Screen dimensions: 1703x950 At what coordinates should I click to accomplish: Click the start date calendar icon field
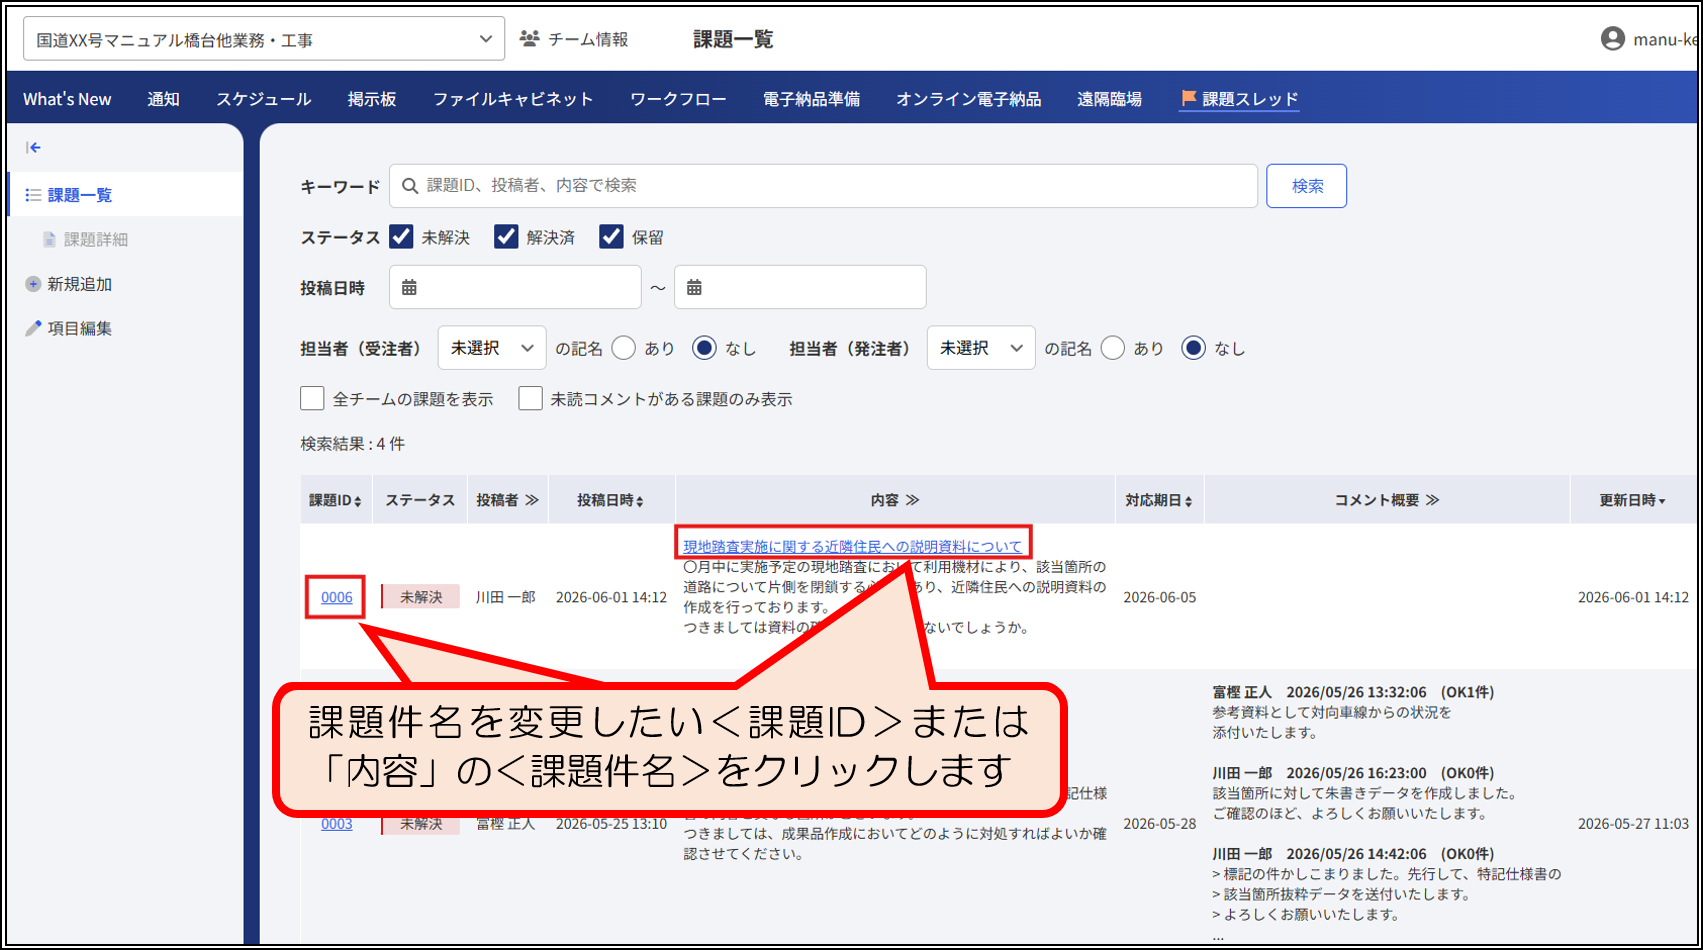515,288
